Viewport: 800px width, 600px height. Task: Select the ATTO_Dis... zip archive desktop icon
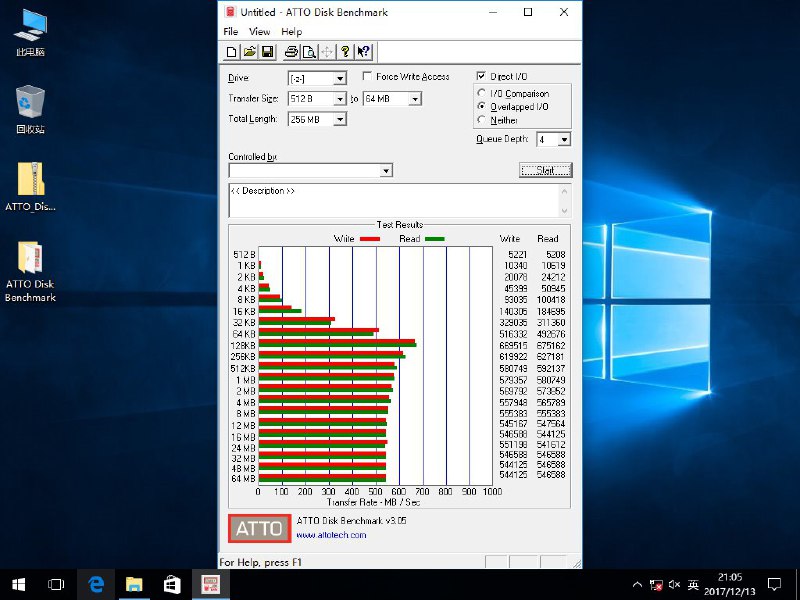31,186
